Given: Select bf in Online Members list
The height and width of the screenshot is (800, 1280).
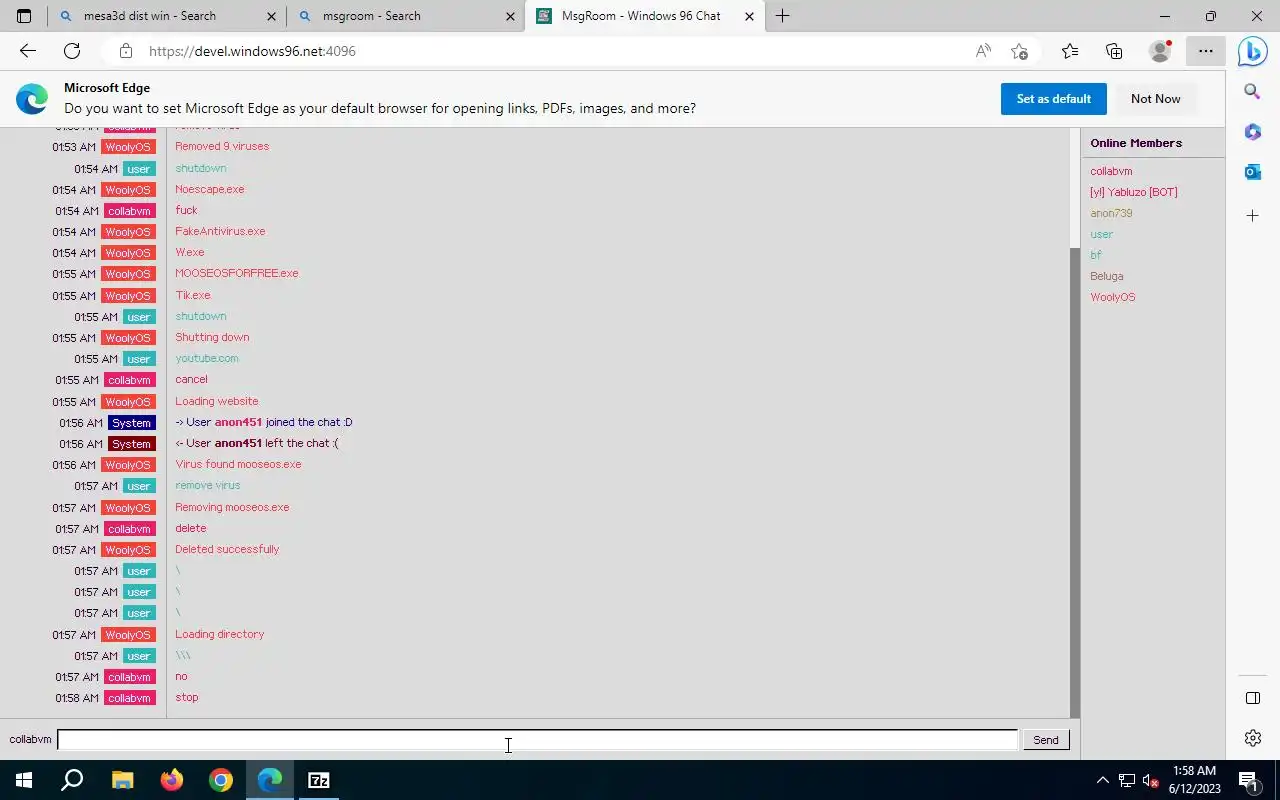Looking at the screenshot, I should click(x=1095, y=255).
